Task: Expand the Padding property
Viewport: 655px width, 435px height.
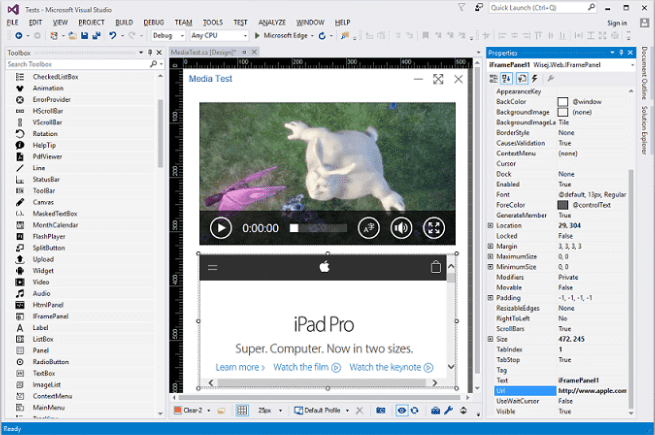Action: tap(490, 298)
